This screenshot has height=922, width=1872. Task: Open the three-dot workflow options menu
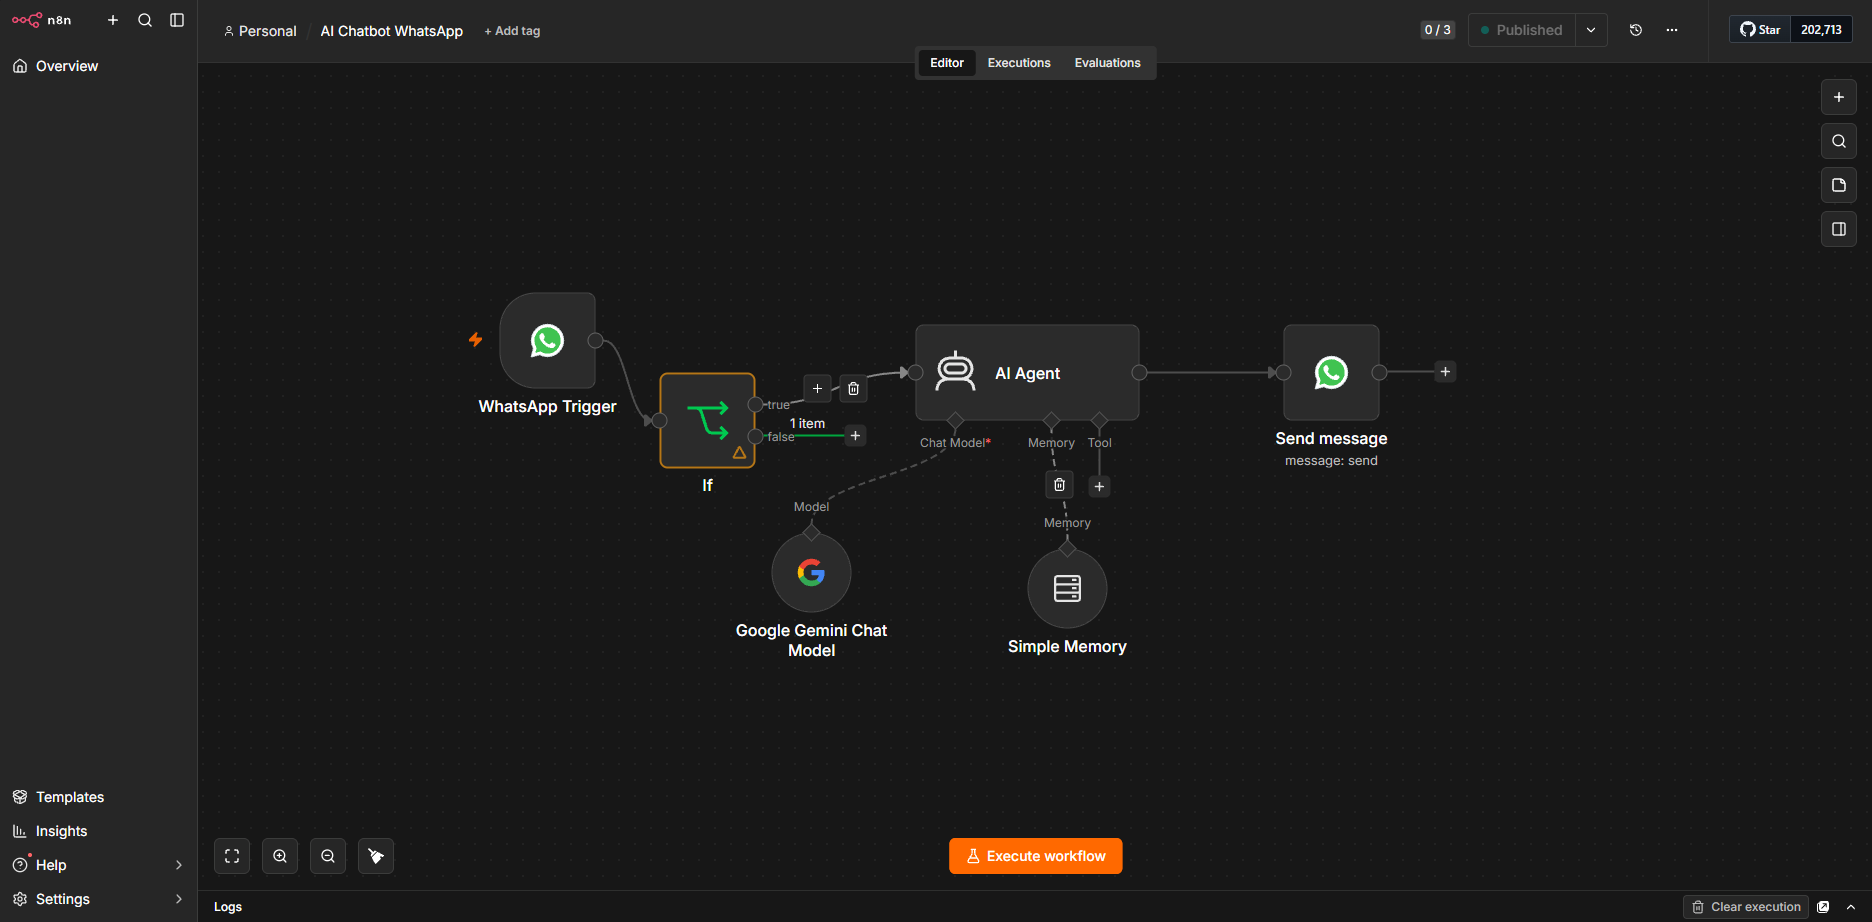coord(1672,30)
